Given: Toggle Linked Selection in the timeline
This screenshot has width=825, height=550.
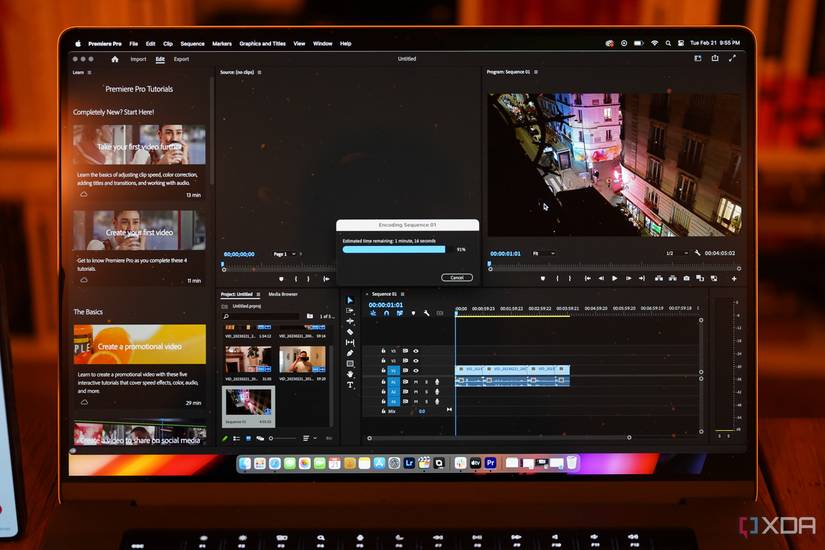Looking at the screenshot, I should pyautogui.click(x=399, y=313).
